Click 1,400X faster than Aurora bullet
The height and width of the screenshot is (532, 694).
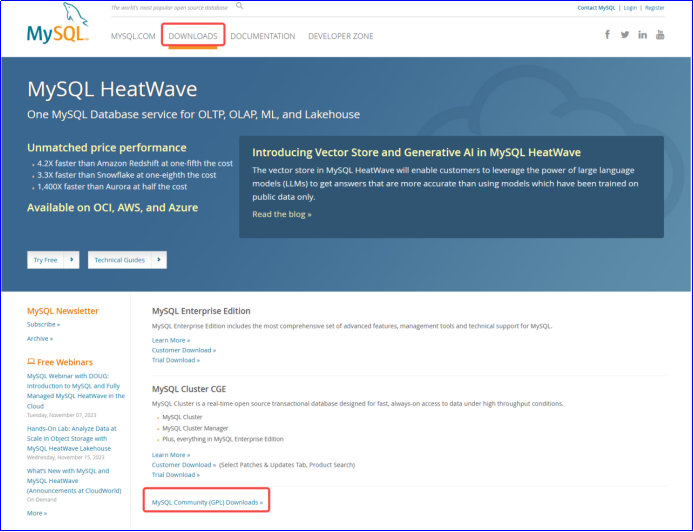pos(112,187)
